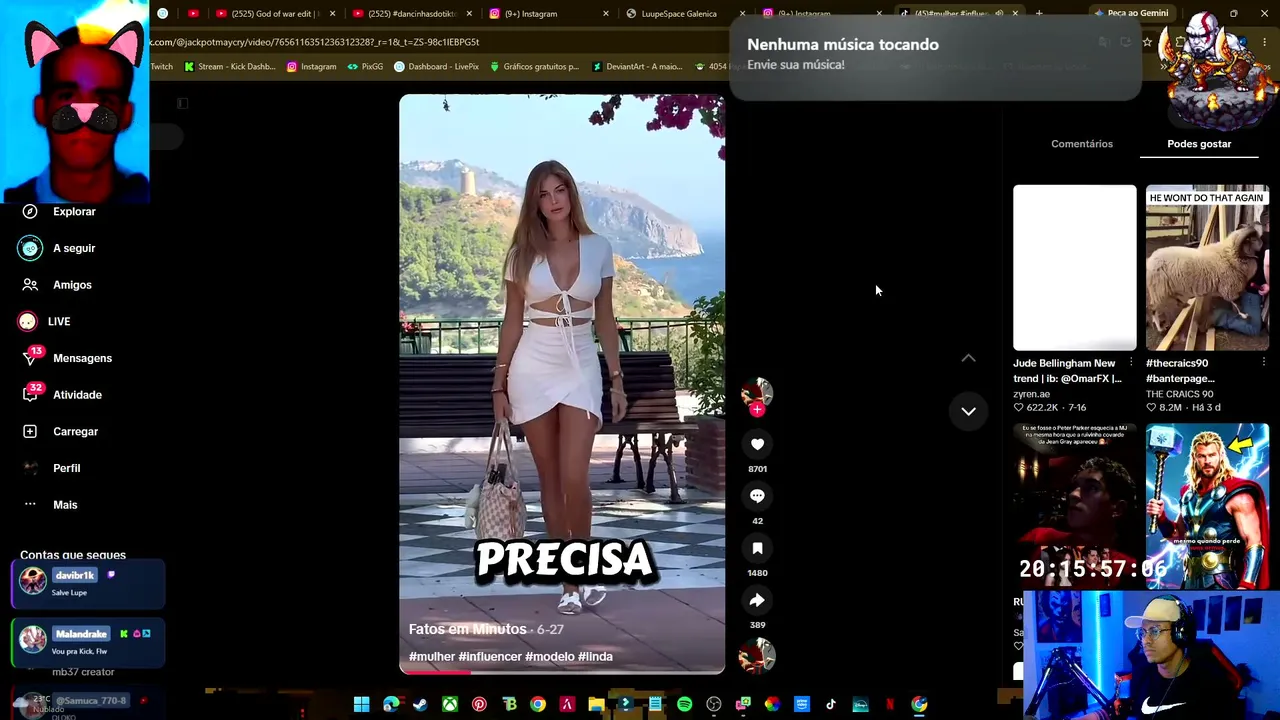Click the Fatos em Minutos creator name
The width and height of the screenshot is (1280, 720).
(467, 629)
